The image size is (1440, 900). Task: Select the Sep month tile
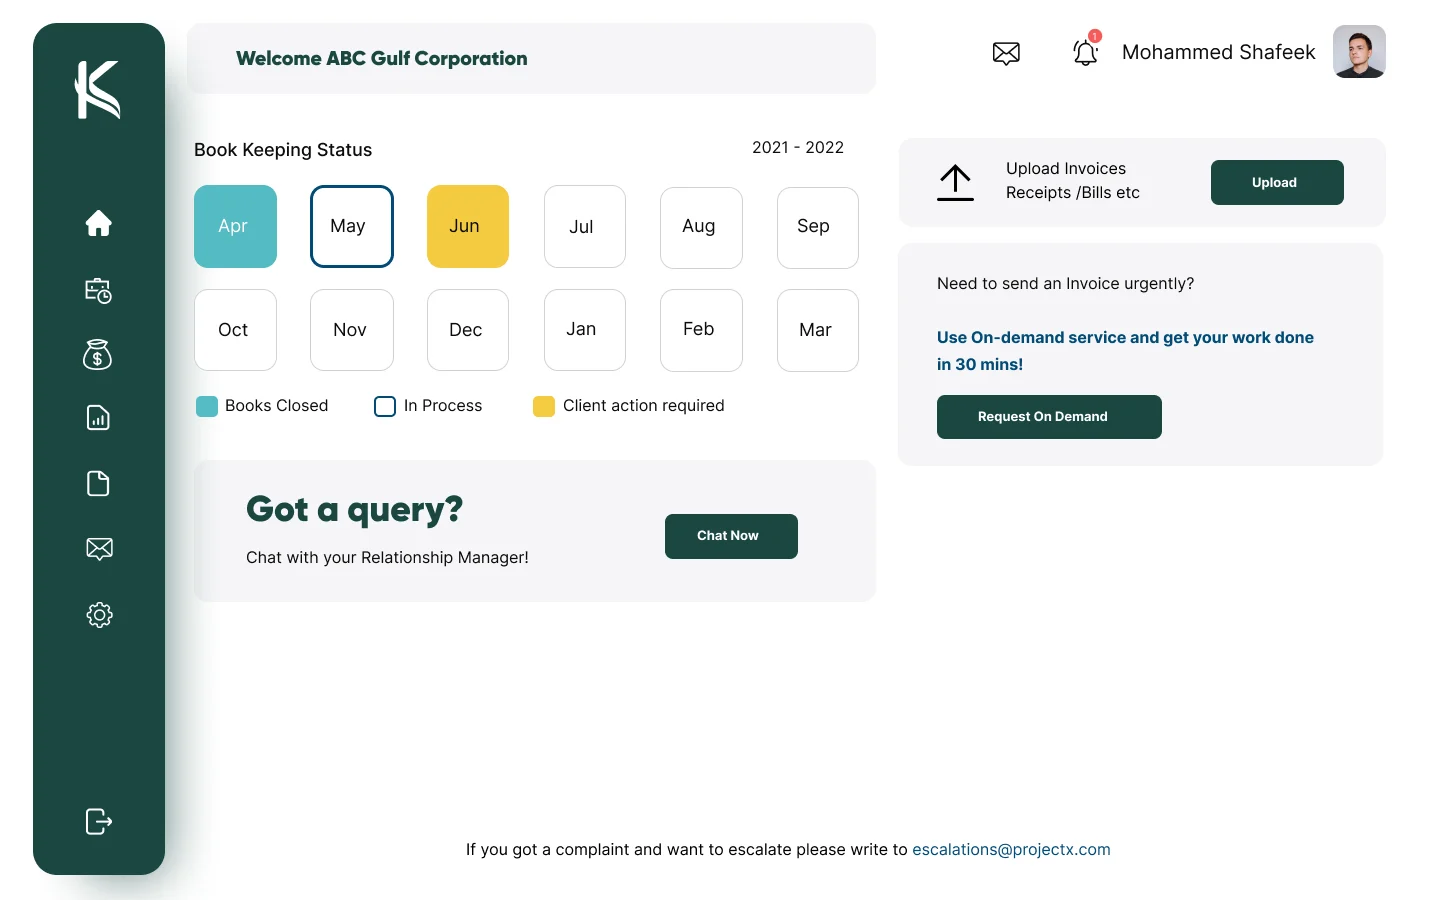click(x=818, y=227)
